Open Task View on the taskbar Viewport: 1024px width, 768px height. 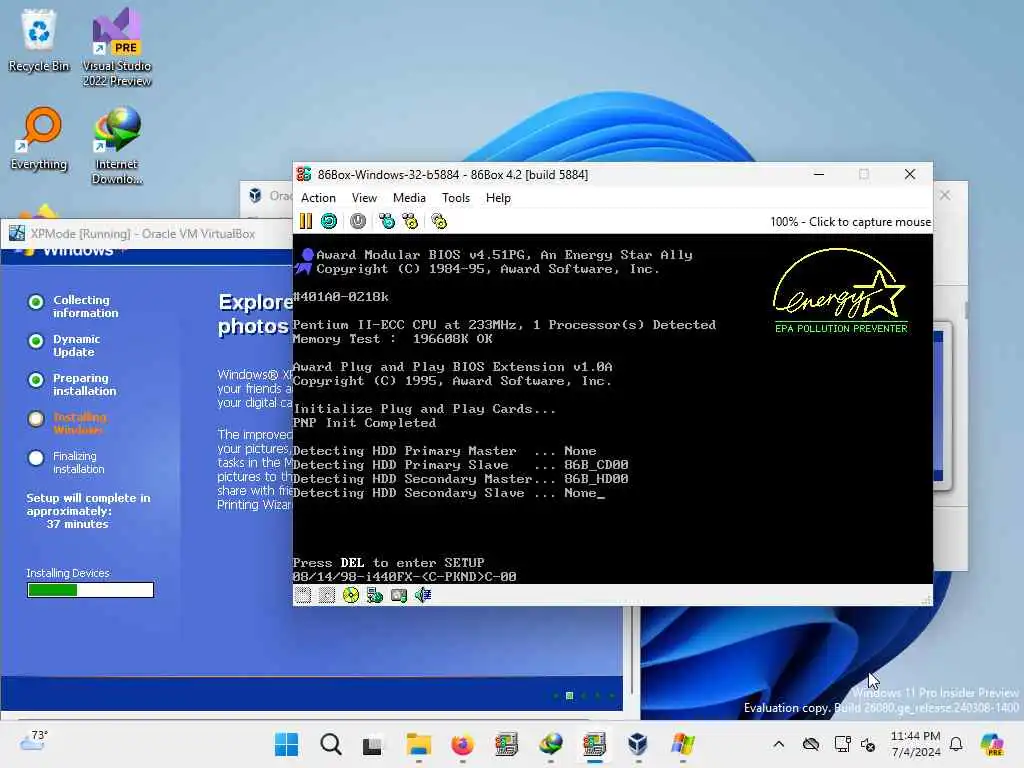373,744
